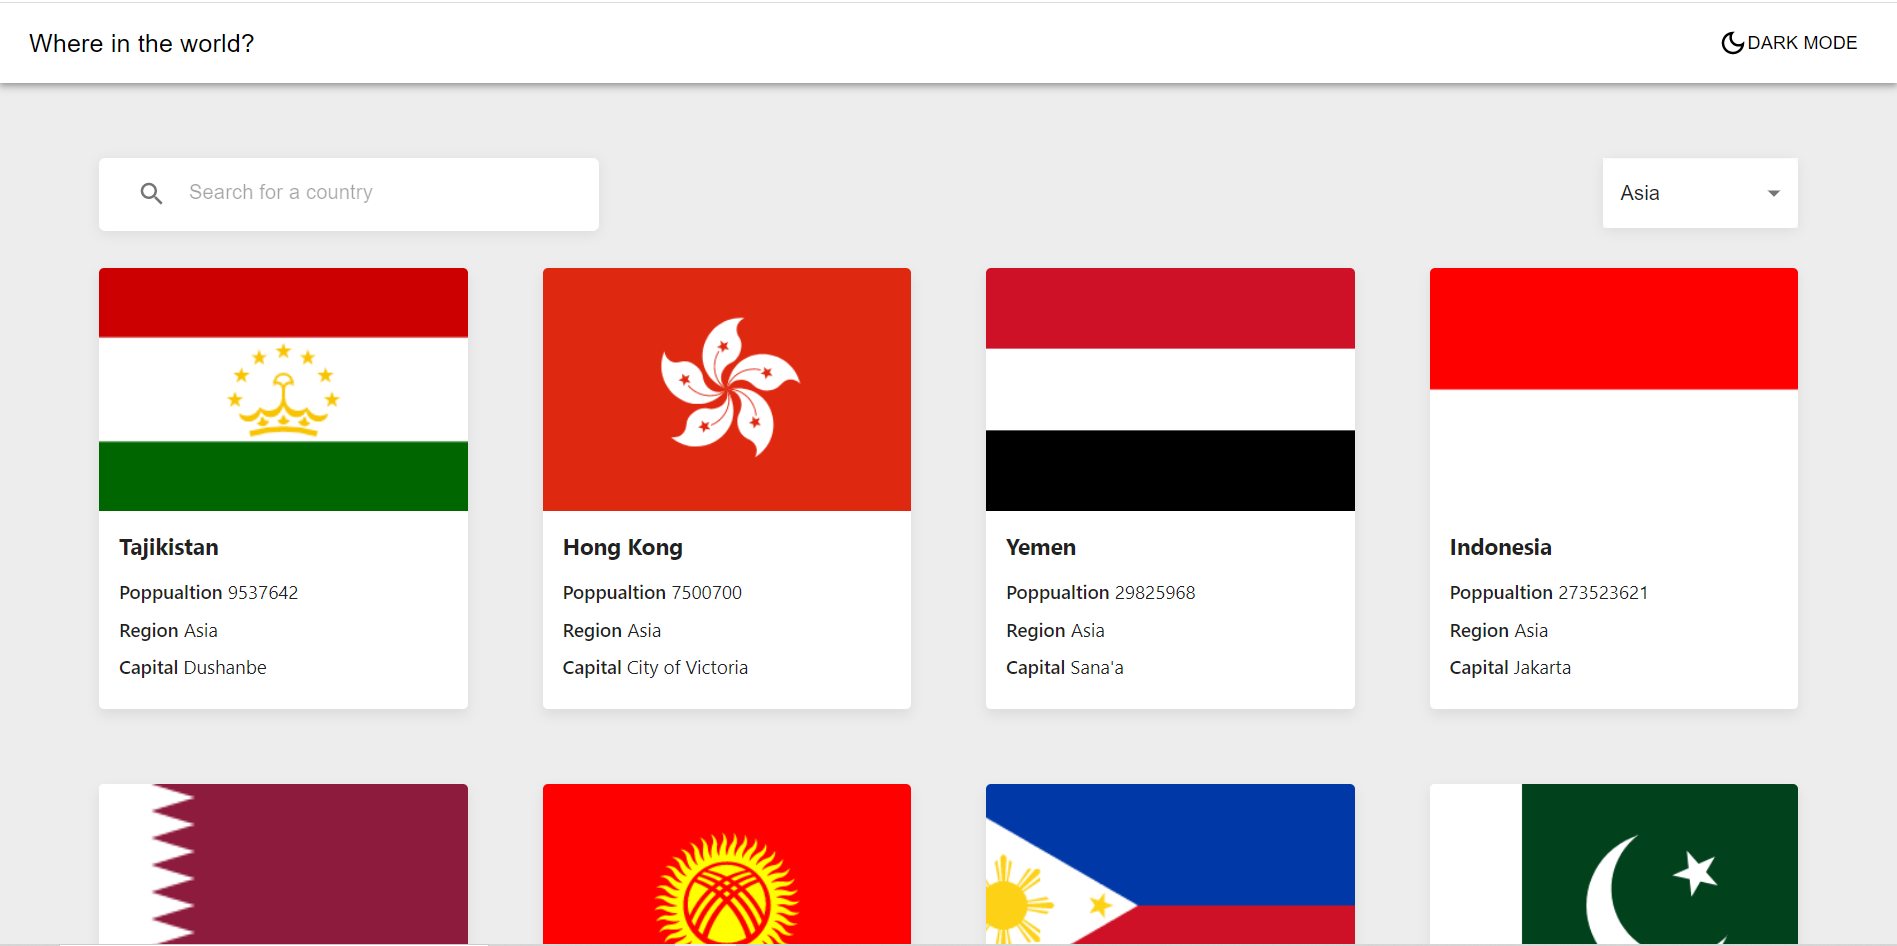The image size is (1897, 946).
Task: Click the Tajikistan flag image
Action: [283, 389]
